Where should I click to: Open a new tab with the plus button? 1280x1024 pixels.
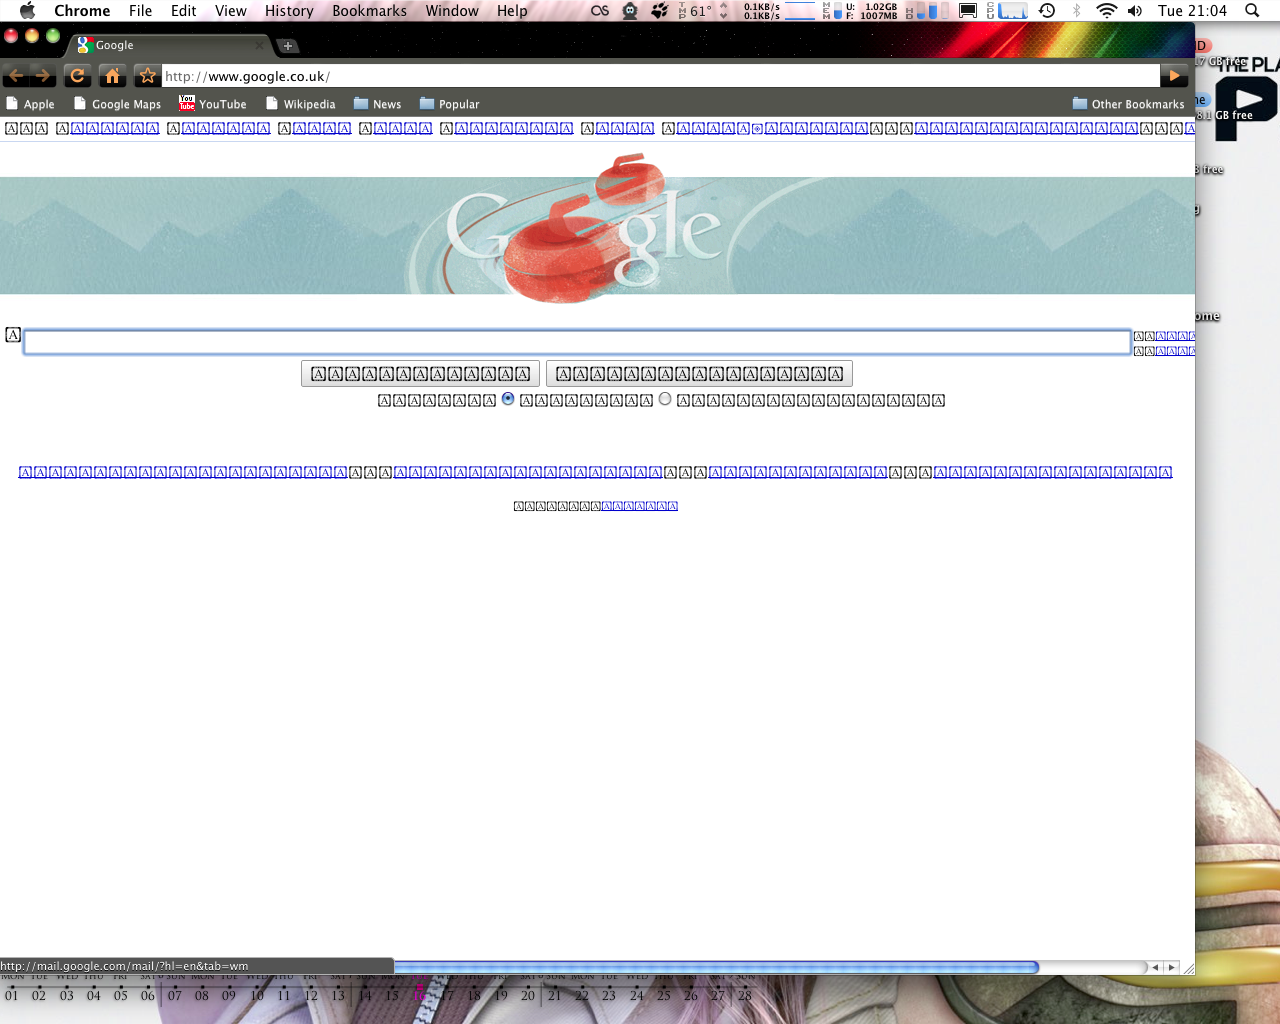[287, 46]
